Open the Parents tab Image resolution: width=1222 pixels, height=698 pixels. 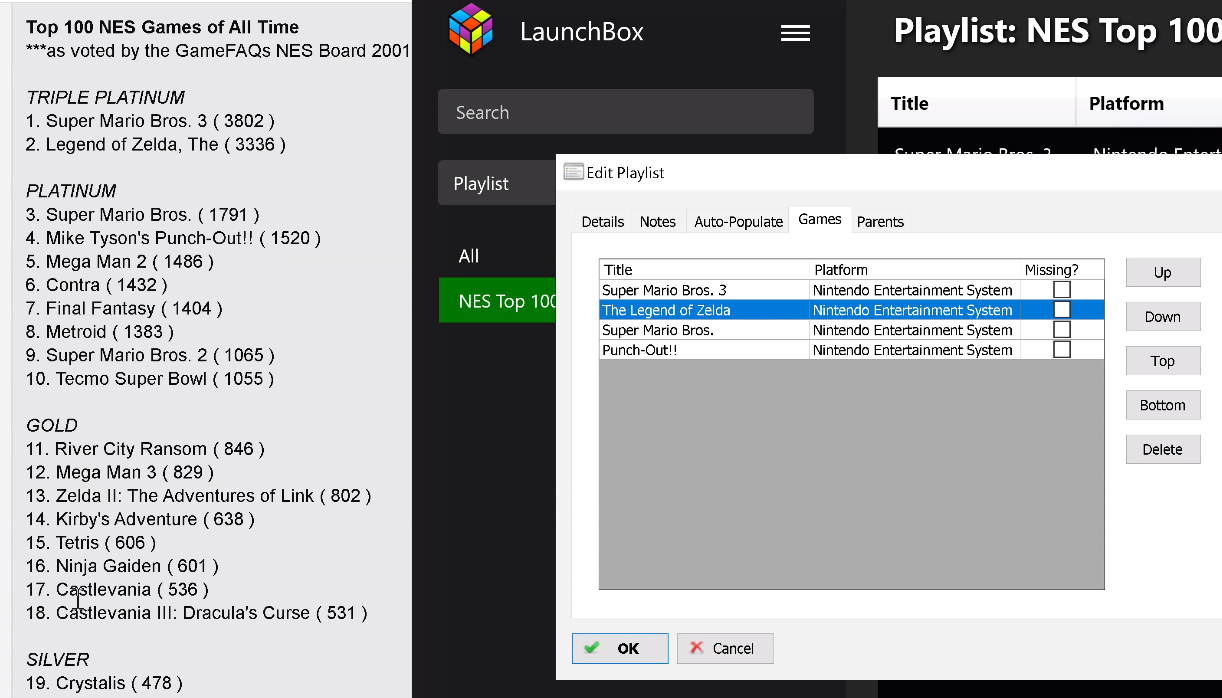[x=880, y=222]
